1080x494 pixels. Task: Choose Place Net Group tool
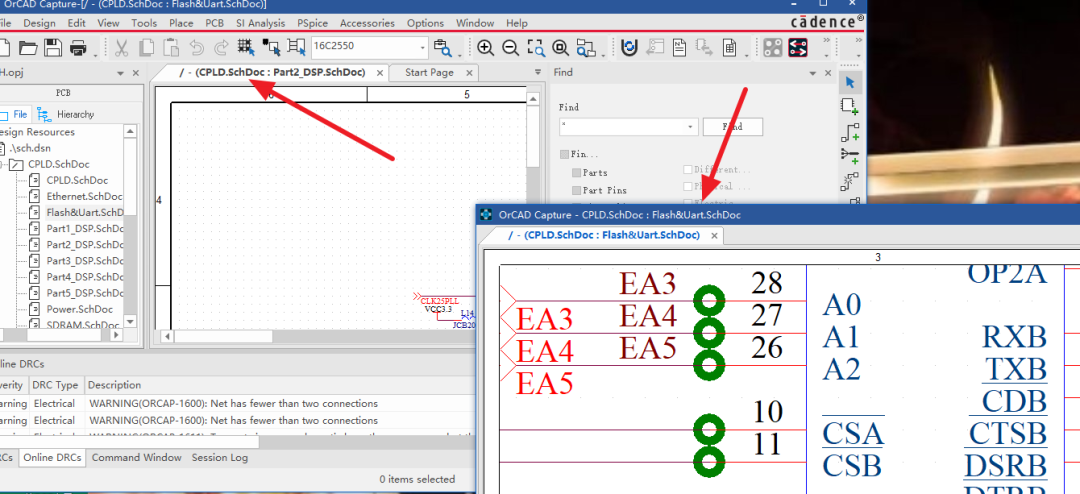click(850, 156)
